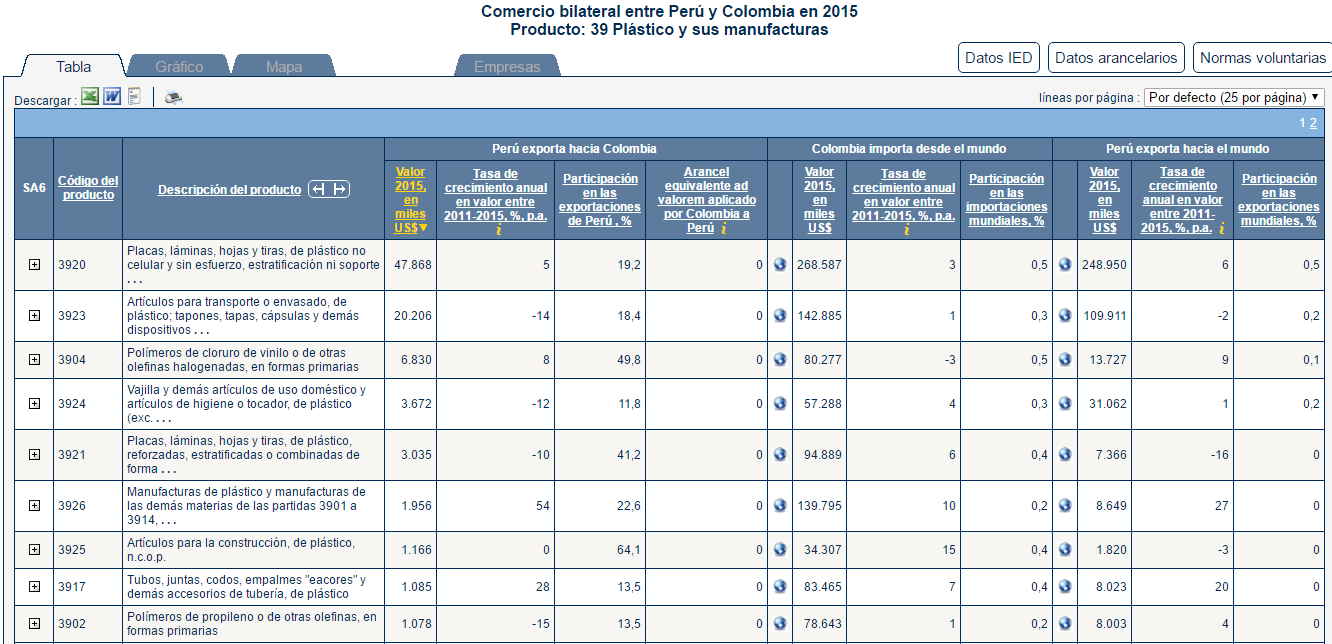Download the table as an Excel file

point(90,97)
